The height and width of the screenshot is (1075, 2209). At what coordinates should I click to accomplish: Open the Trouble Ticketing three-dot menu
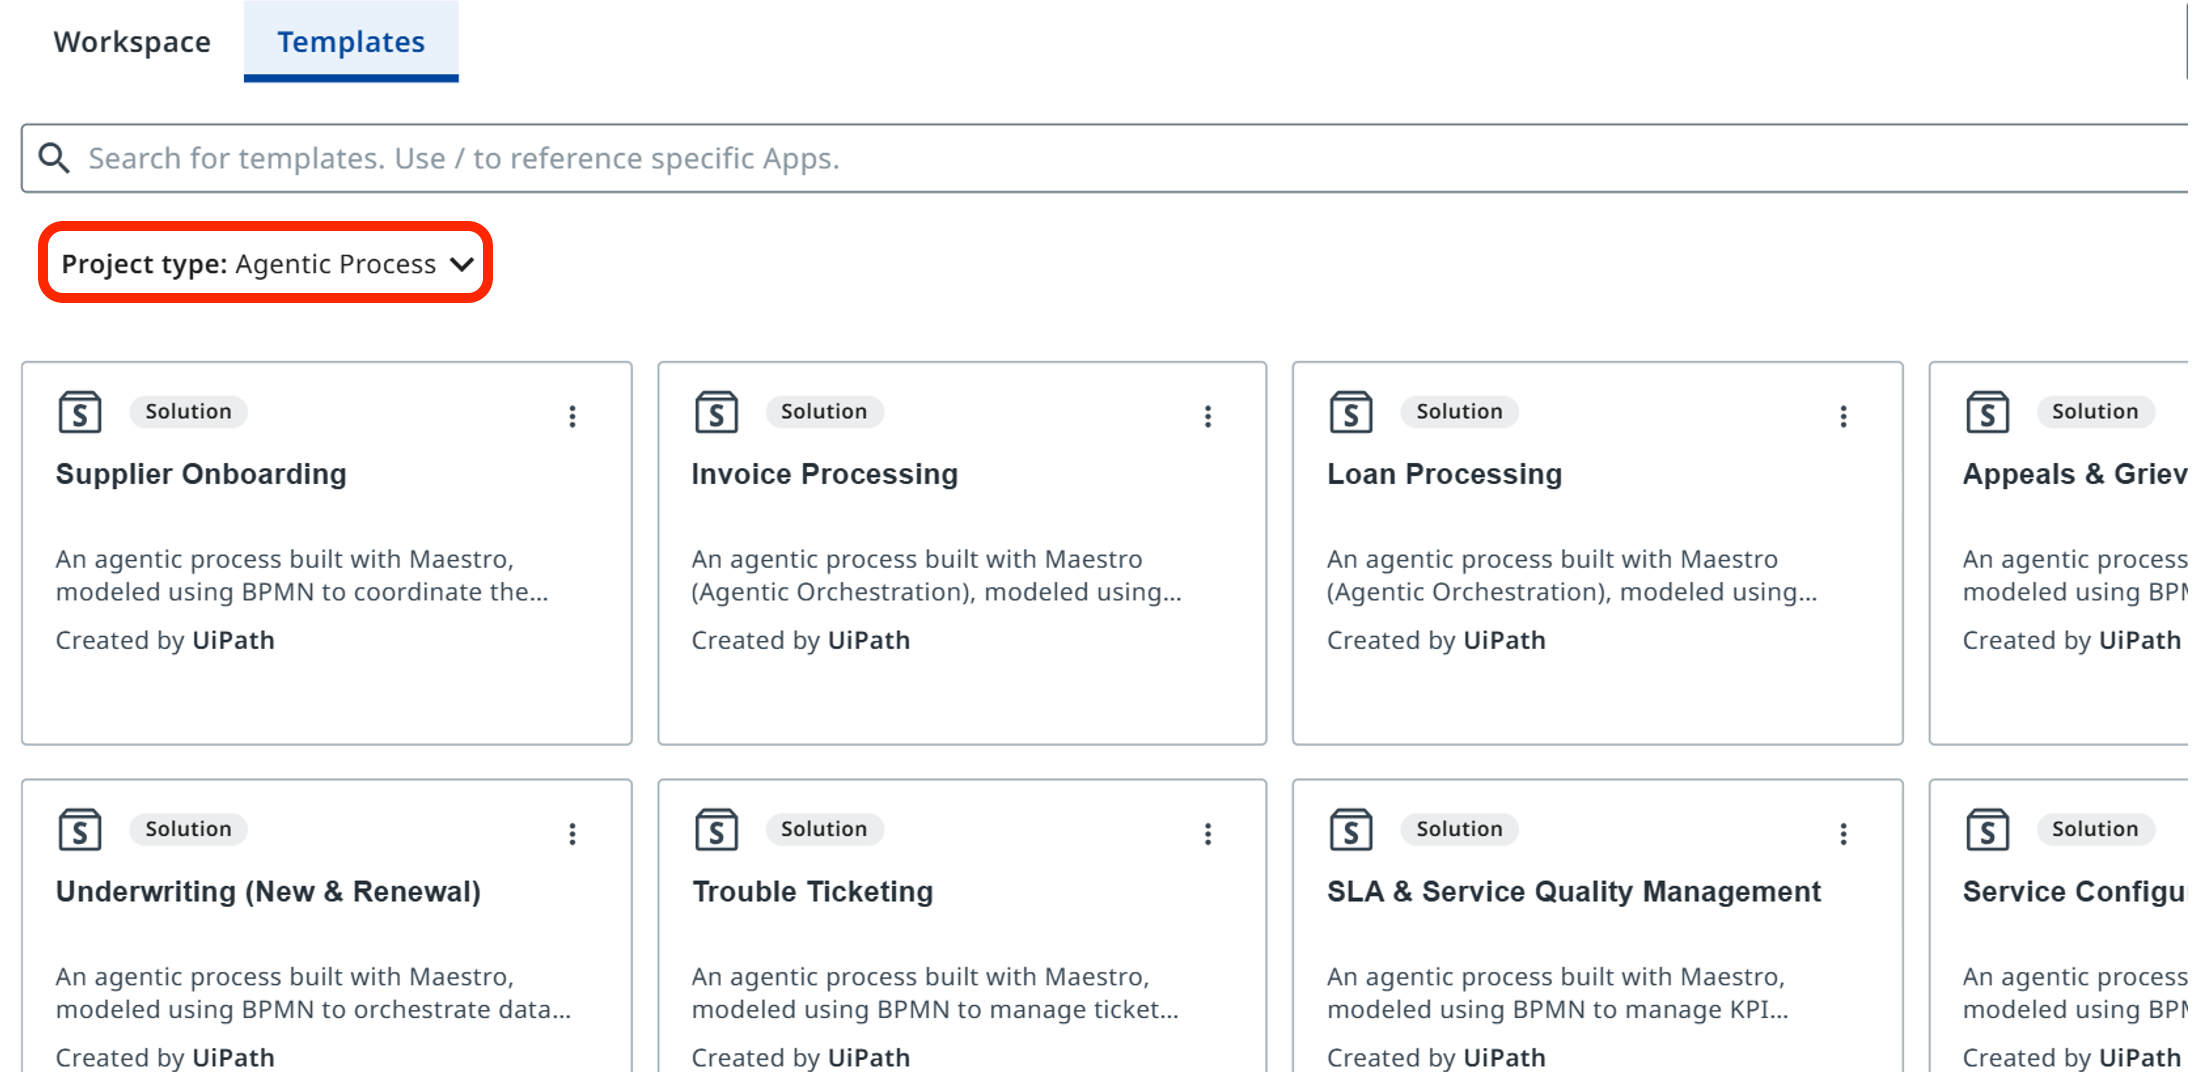click(1208, 834)
